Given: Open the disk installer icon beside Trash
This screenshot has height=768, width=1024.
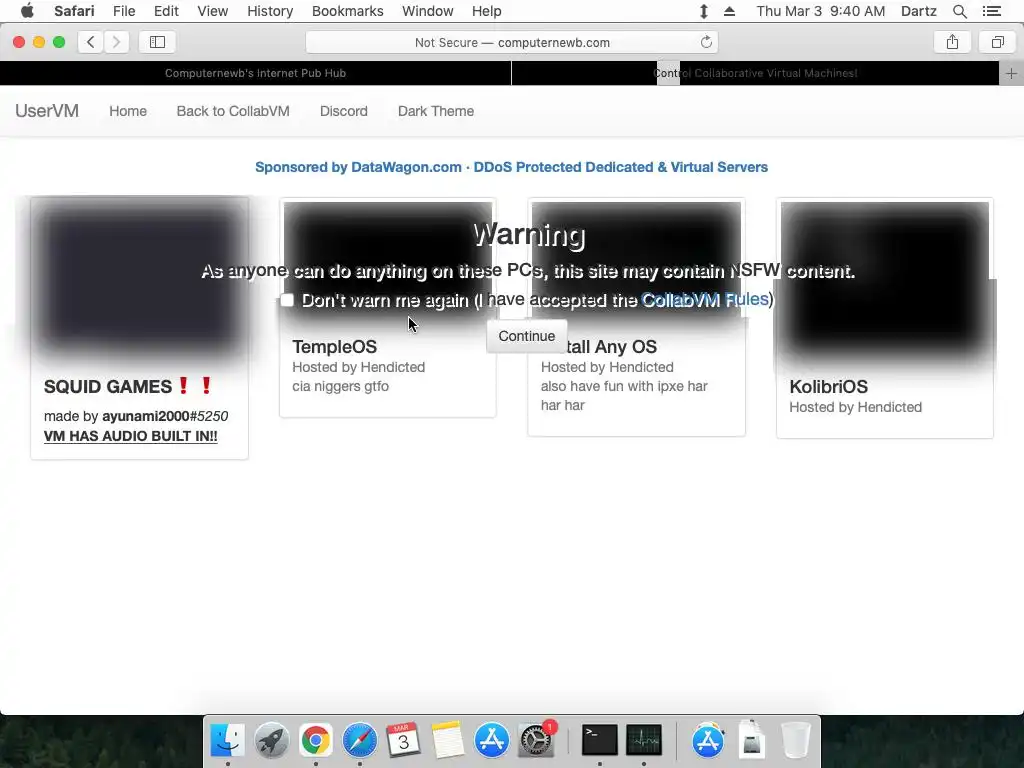Looking at the screenshot, I should [752, 740].
